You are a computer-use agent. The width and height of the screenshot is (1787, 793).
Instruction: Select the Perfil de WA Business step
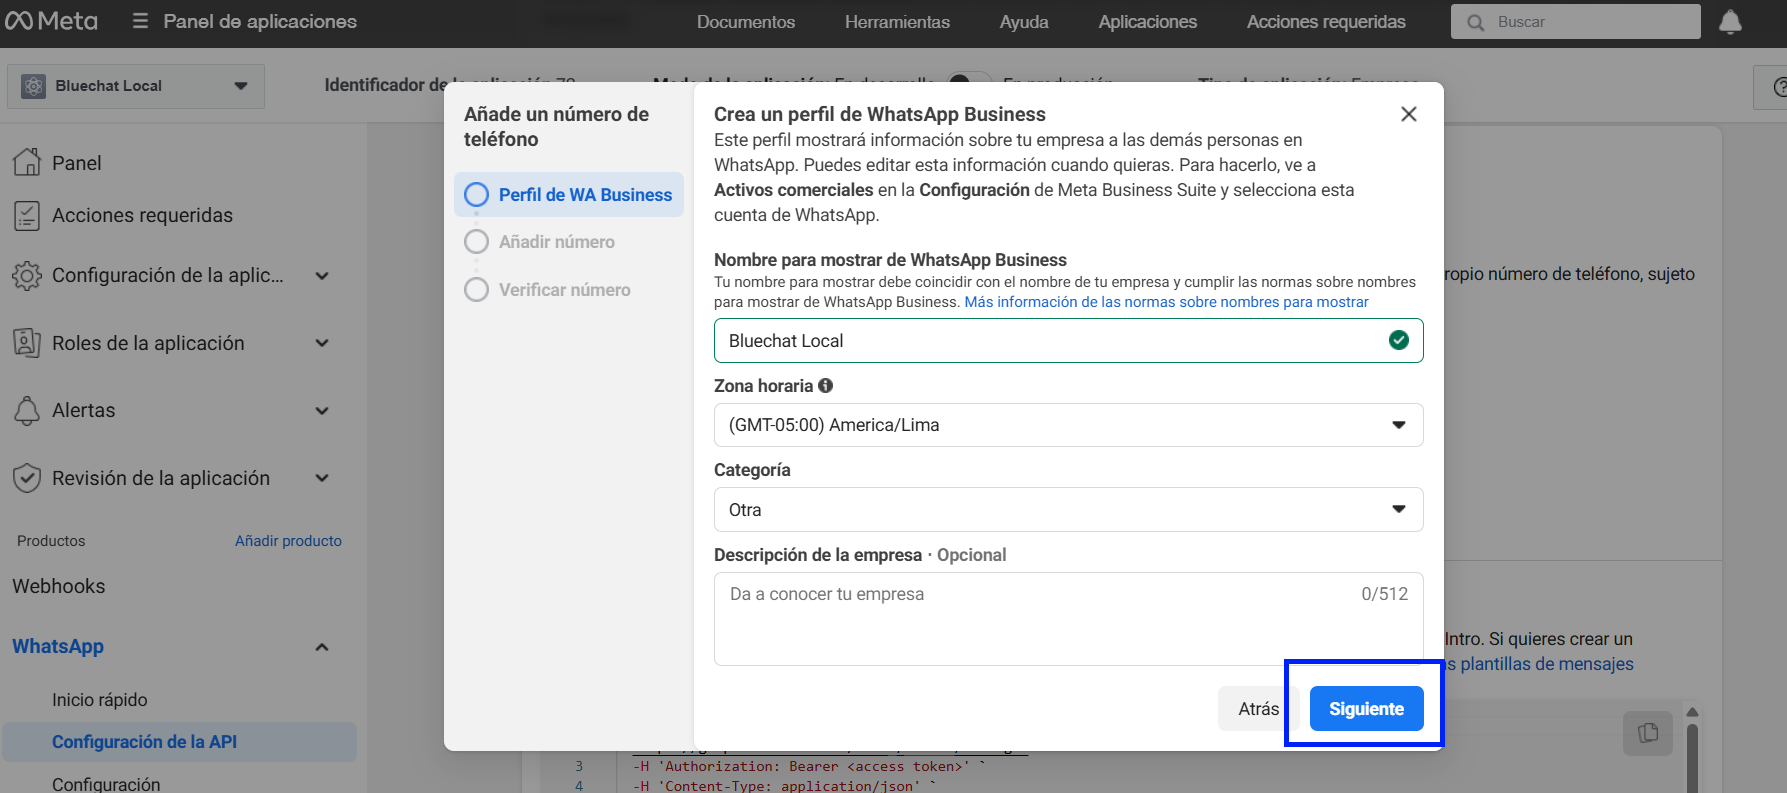tap(569, 195)
